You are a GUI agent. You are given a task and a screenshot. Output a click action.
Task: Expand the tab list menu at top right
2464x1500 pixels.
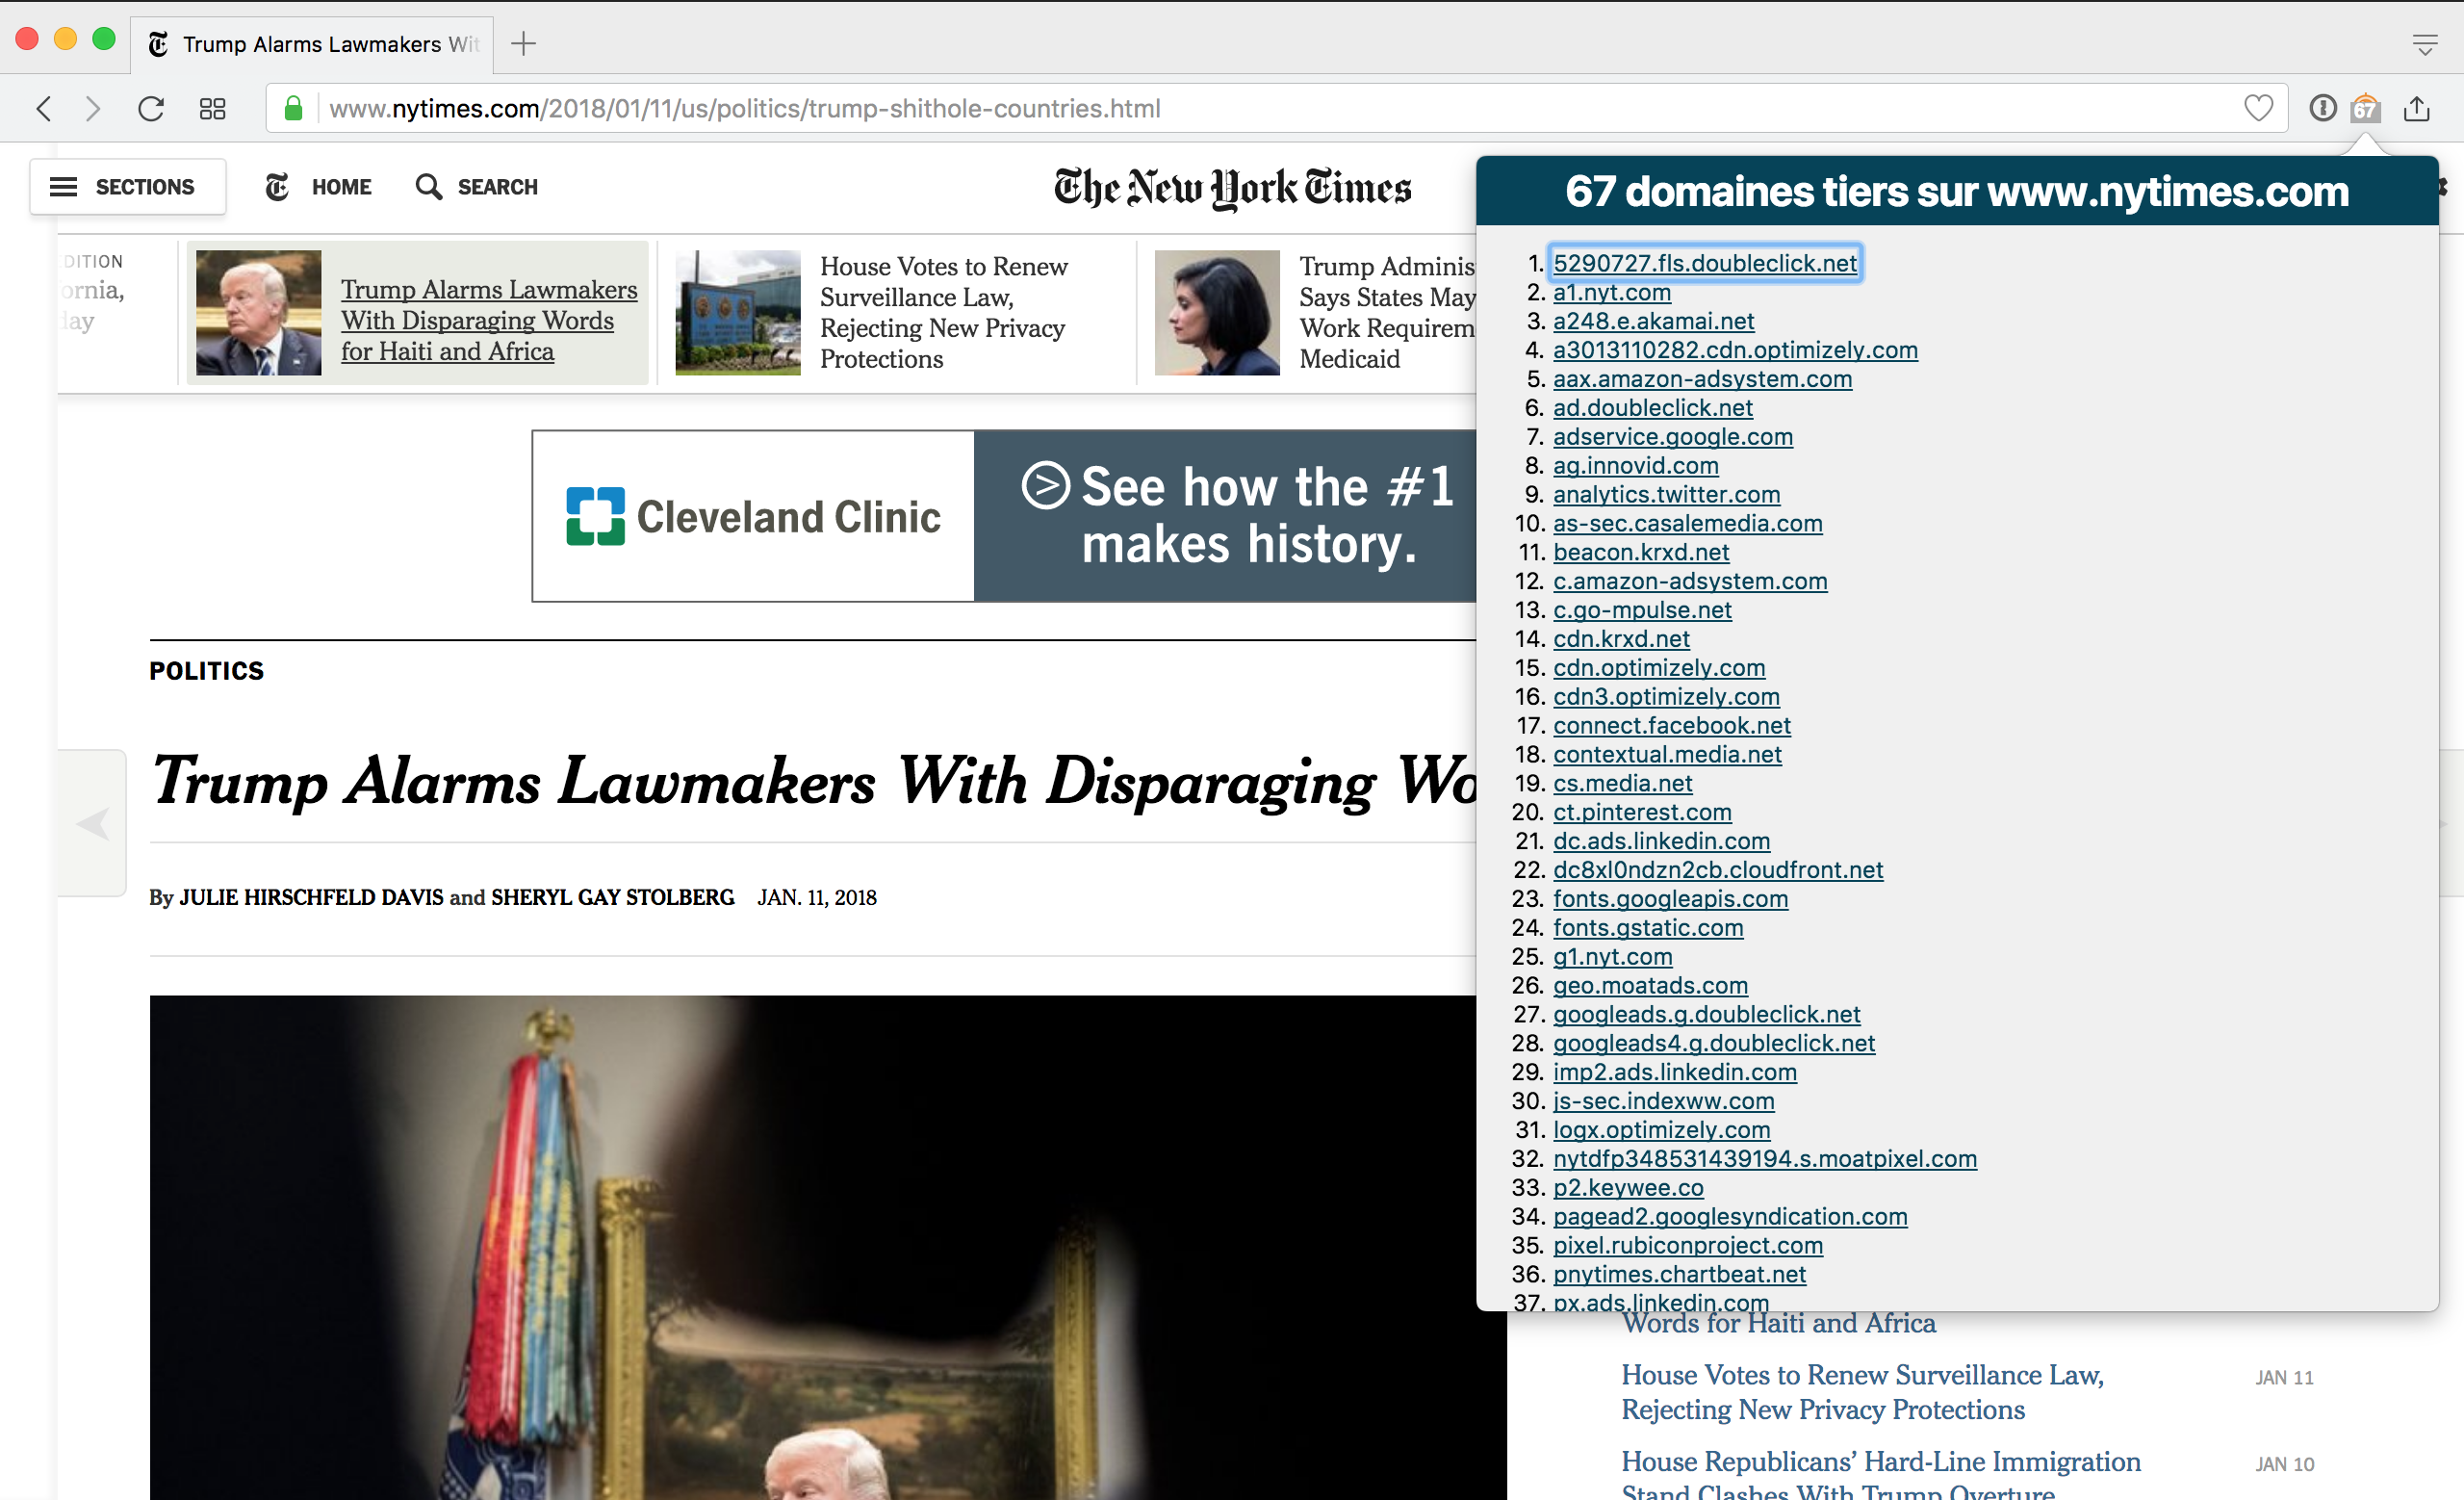coord(2425,44)
